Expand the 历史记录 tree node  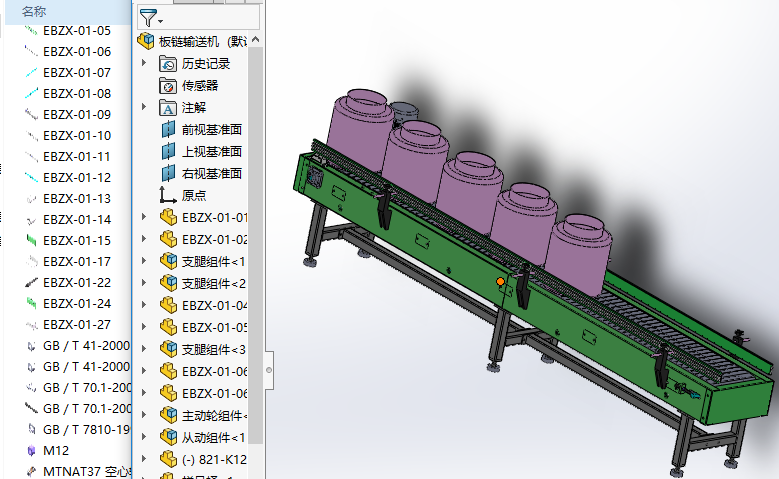pyautogui.click(x=144, y=63)
